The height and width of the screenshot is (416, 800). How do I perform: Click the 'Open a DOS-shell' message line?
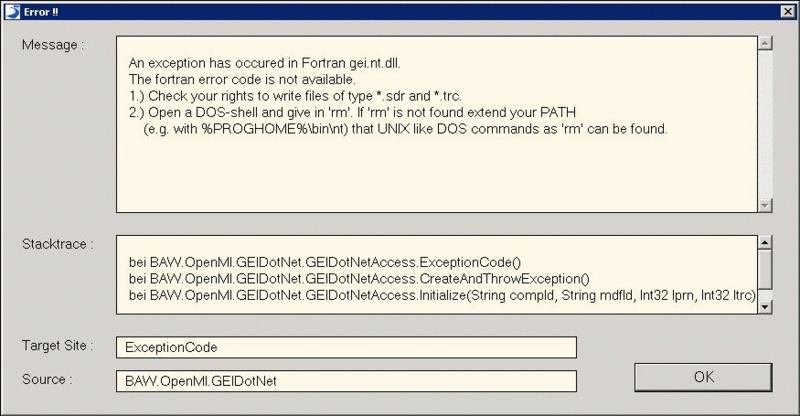tap(352, 112)
